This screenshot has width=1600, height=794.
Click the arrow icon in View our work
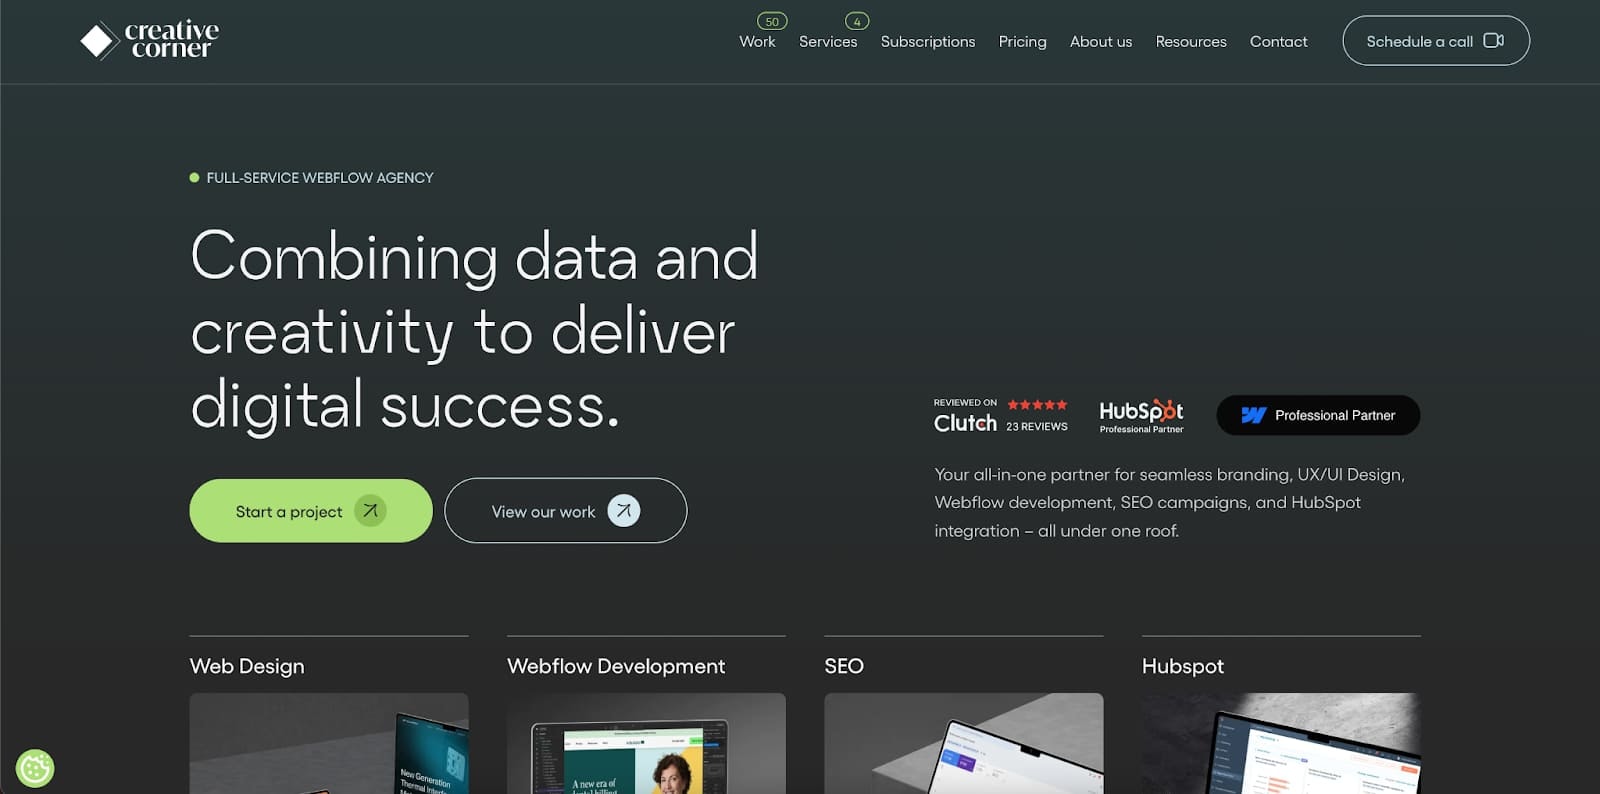(x=624, y=511)
